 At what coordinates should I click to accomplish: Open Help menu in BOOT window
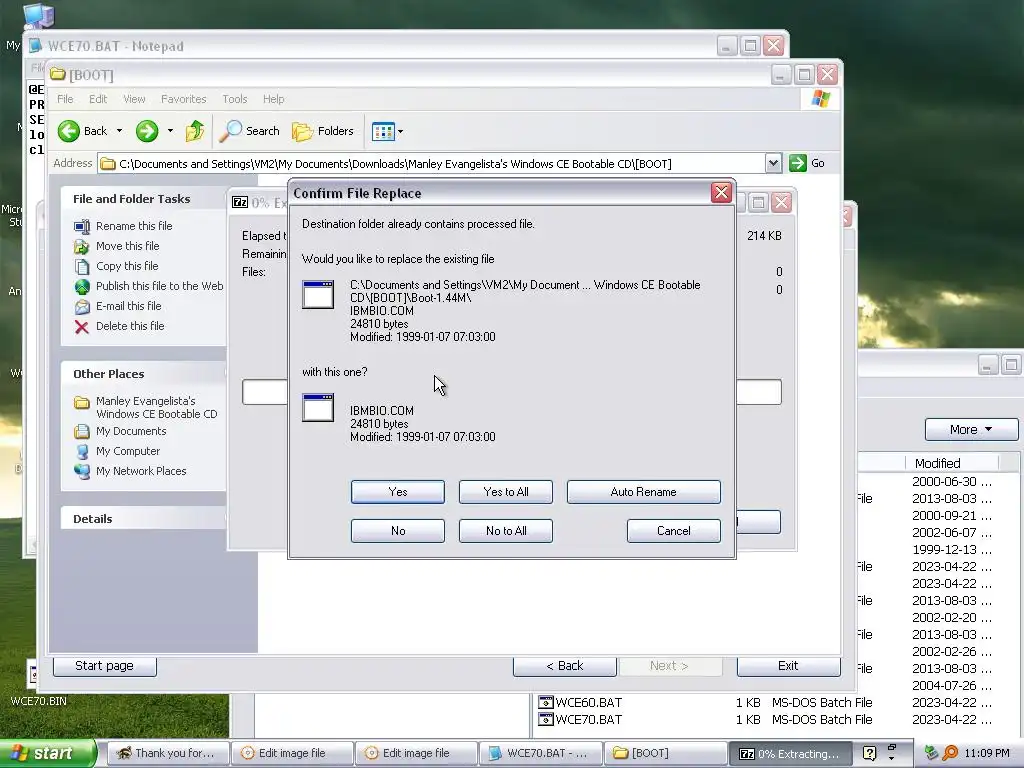pyautogui.click(x=274, y=99)
